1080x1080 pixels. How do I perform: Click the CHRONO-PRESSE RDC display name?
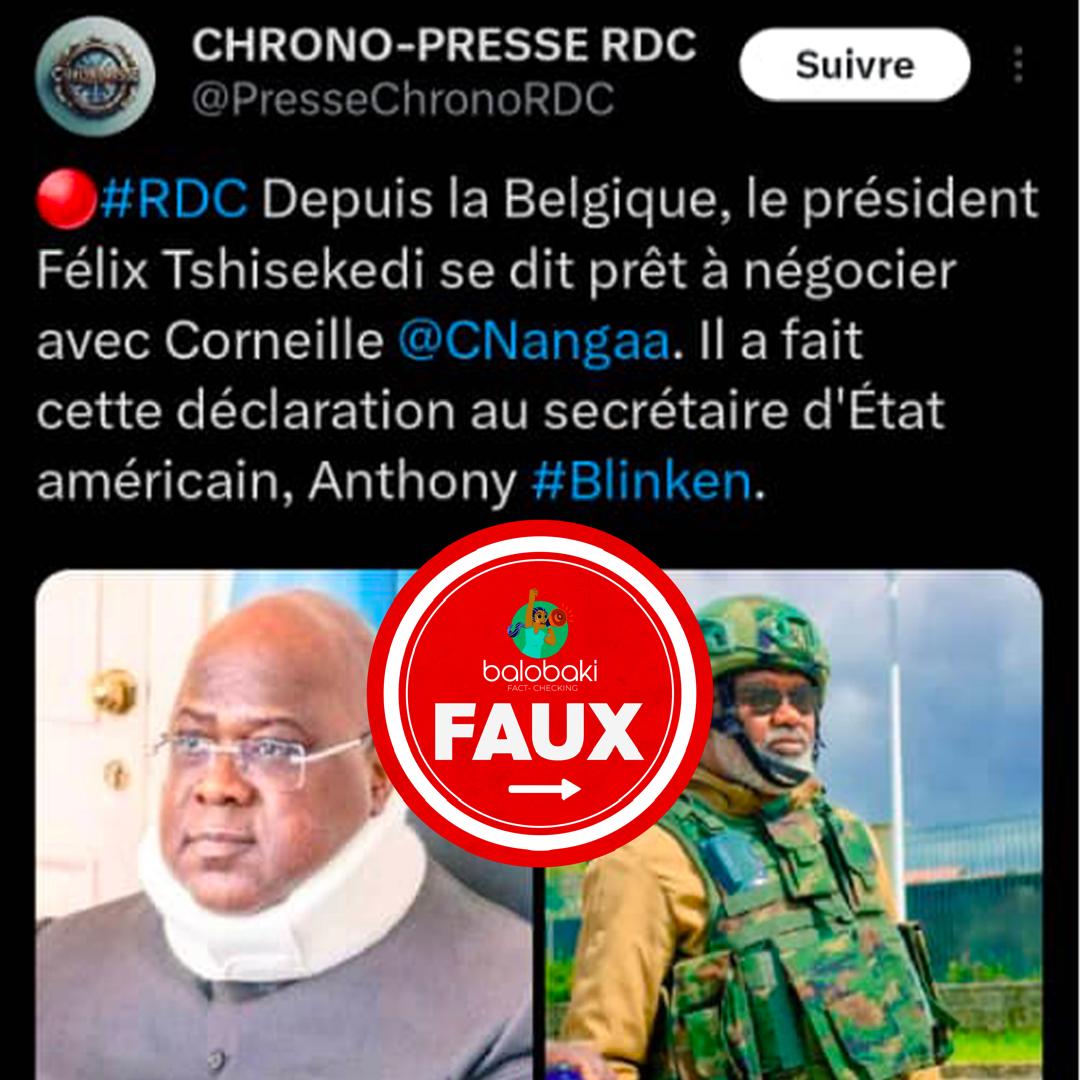tap(444, 45)
